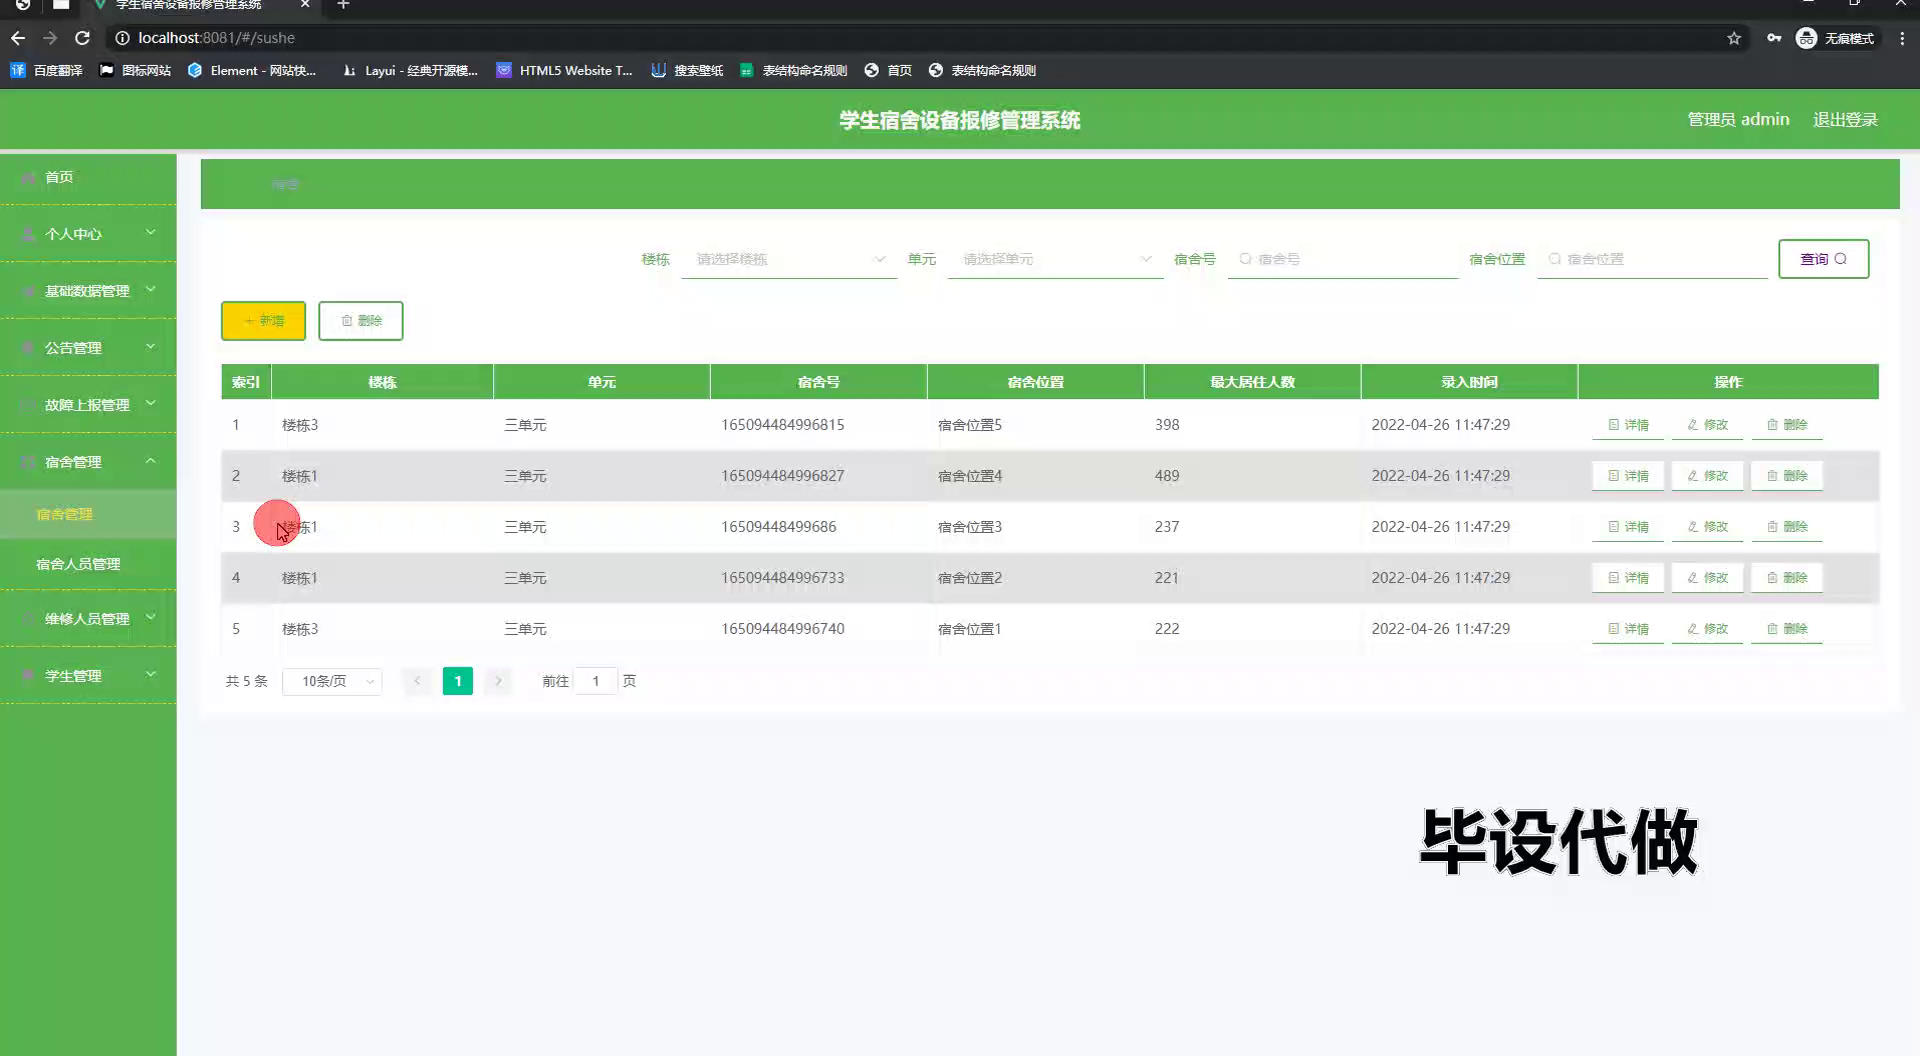Expand 基础数据管理 sidebar menu
The width and height of the screenshot is (1920, 1056).
coord(88,291)
